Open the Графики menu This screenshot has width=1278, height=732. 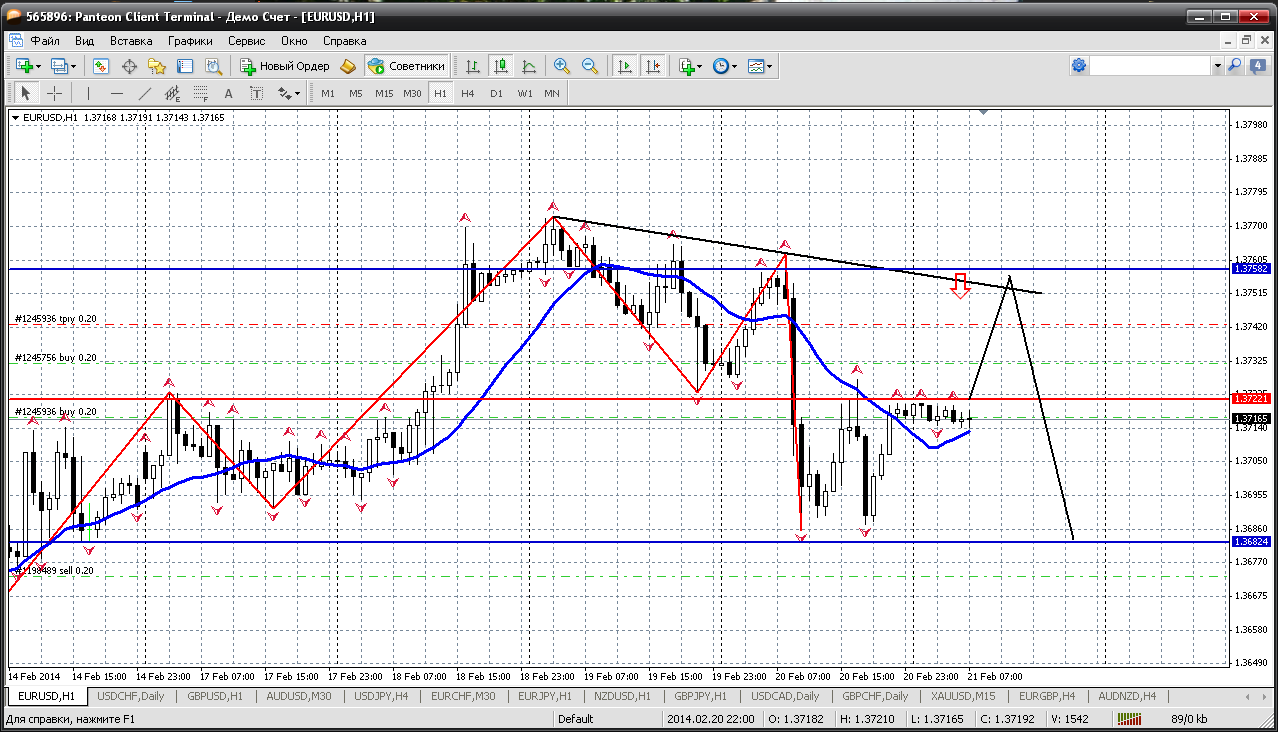tap(190, 41)
